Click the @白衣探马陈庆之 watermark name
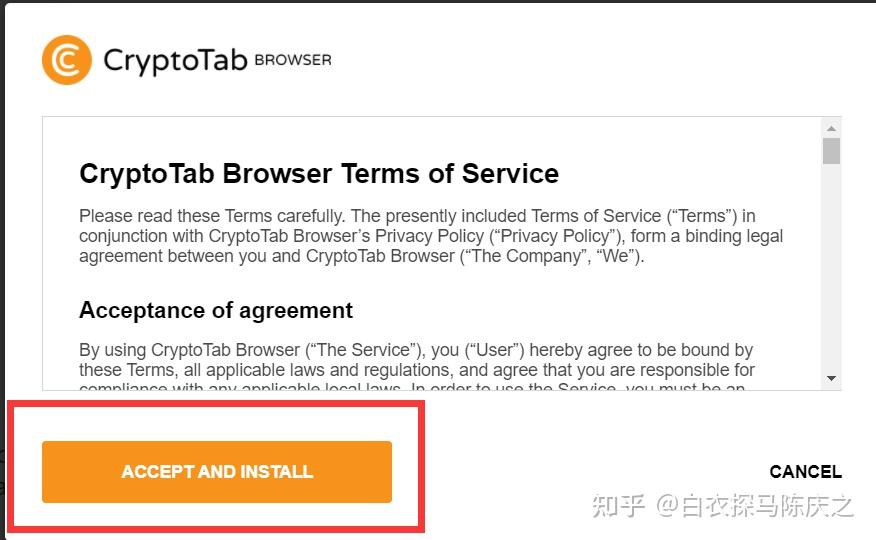 (x=754, y=506)
